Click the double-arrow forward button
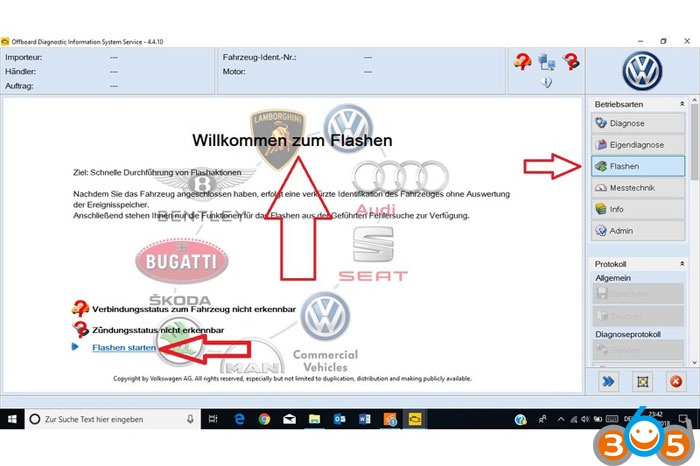 (x=608, y=381)
